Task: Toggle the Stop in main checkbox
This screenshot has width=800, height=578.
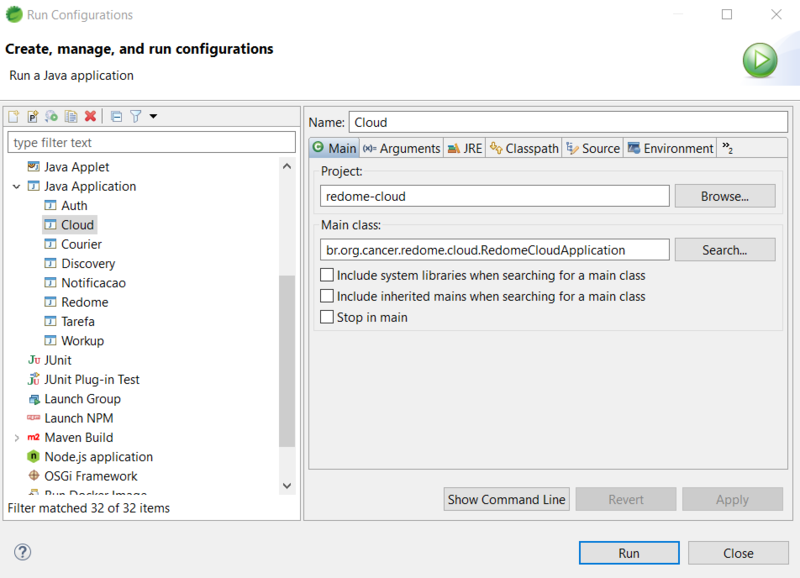Action: point(327,317)
